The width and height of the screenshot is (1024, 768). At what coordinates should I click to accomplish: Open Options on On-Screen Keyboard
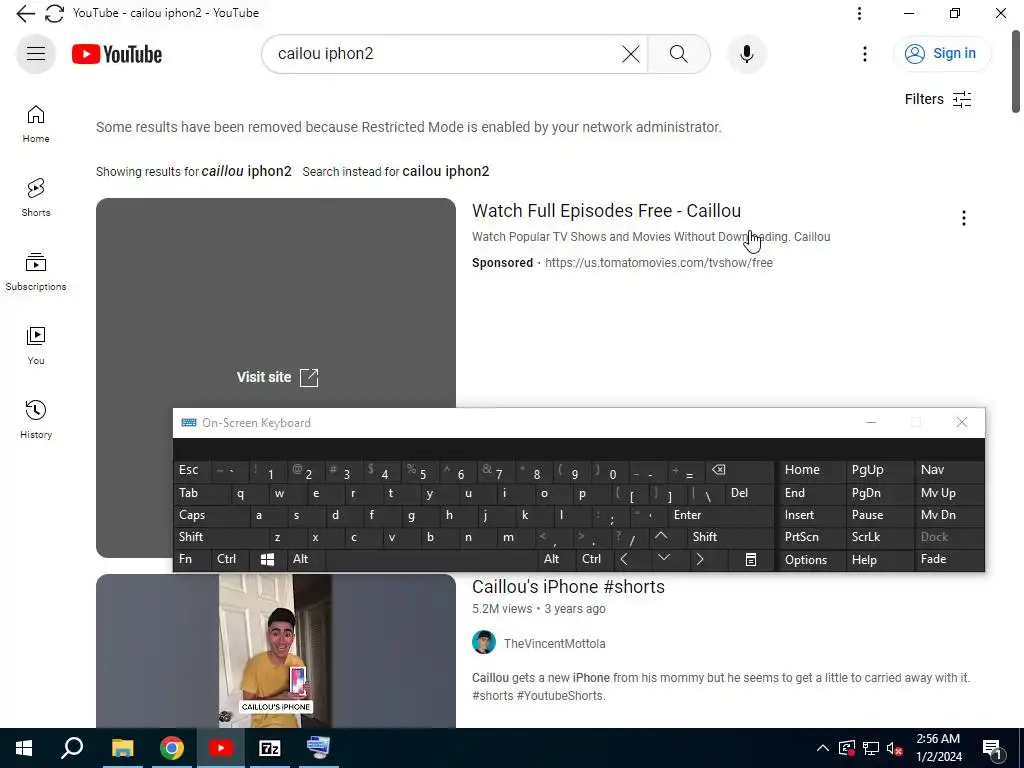[812, 560]
